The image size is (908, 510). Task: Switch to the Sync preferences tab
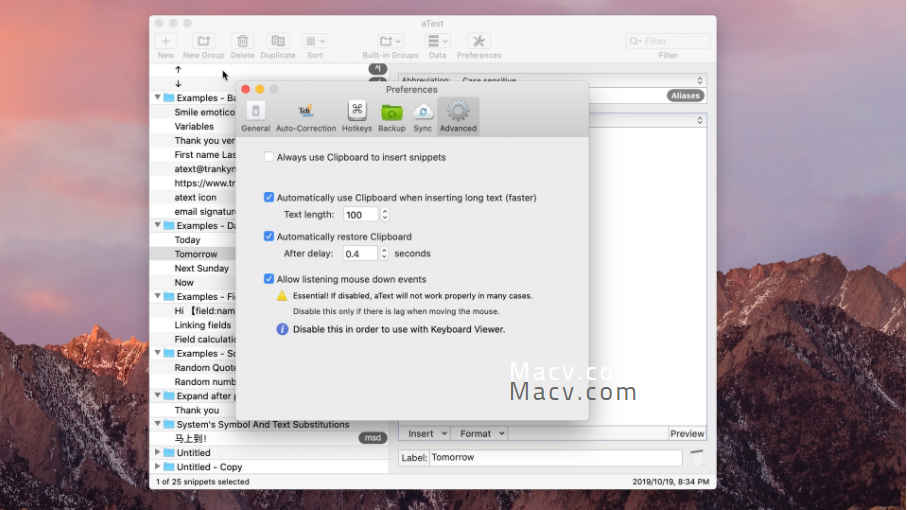pyautogui.click(x=422, y=116)
